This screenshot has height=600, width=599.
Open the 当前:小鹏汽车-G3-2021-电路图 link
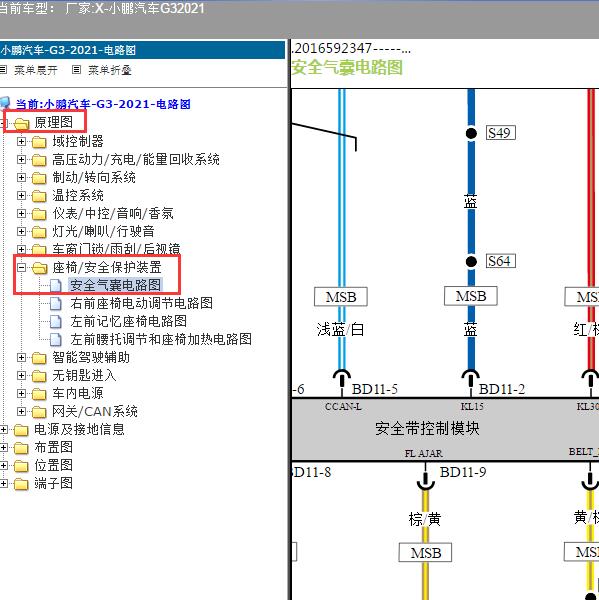point(103,104)
